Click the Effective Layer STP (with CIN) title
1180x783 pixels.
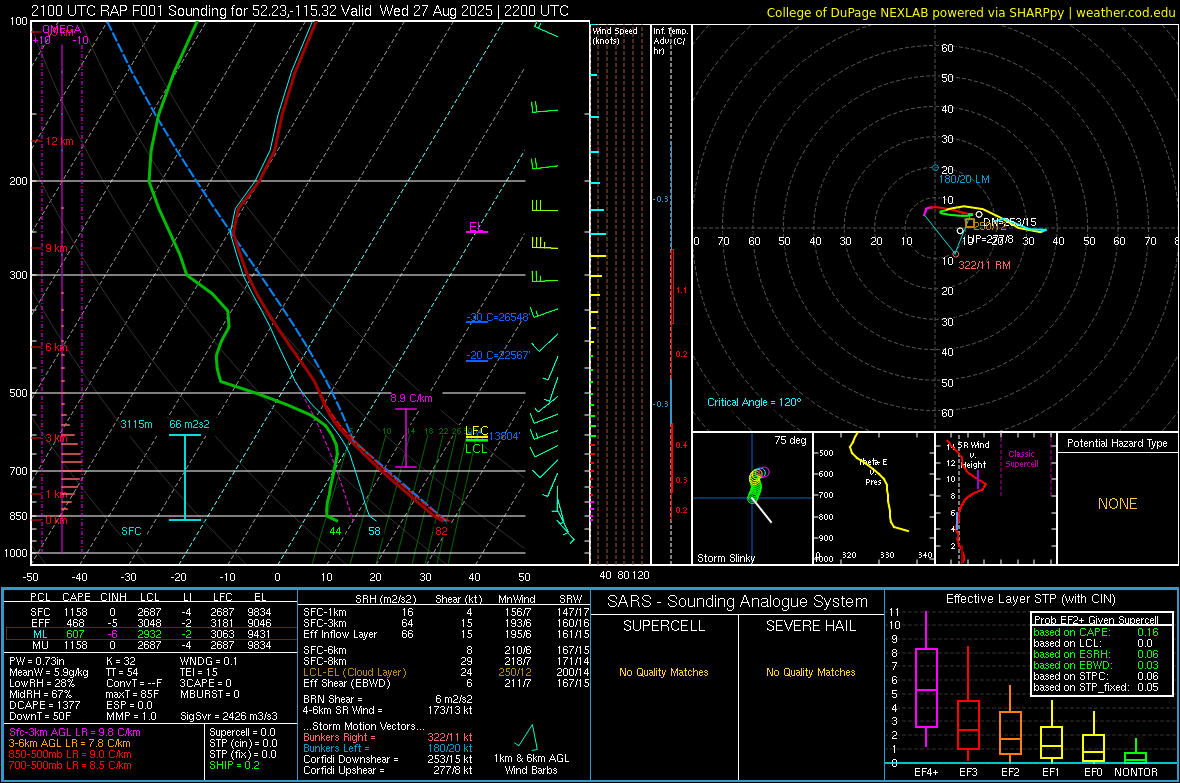point(1030,599)
